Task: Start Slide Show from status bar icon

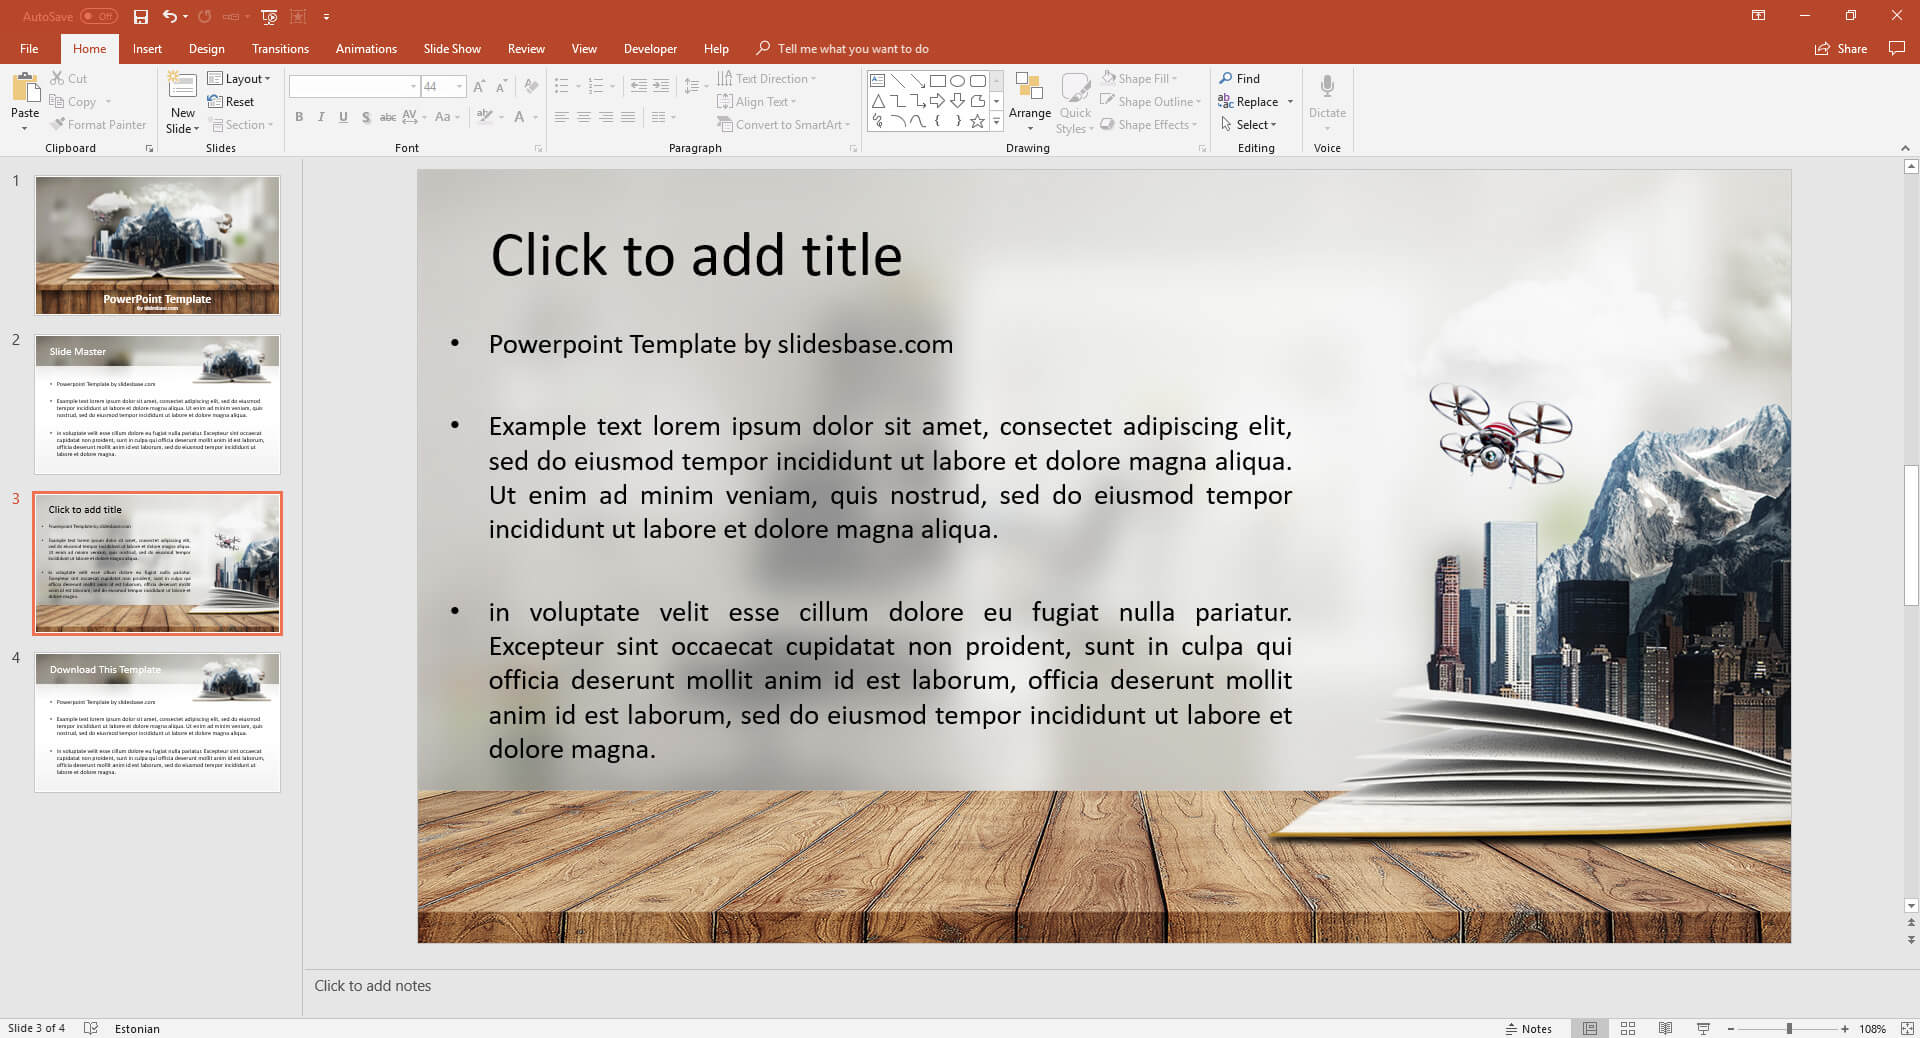Action: click(x=1703, y=1028)
